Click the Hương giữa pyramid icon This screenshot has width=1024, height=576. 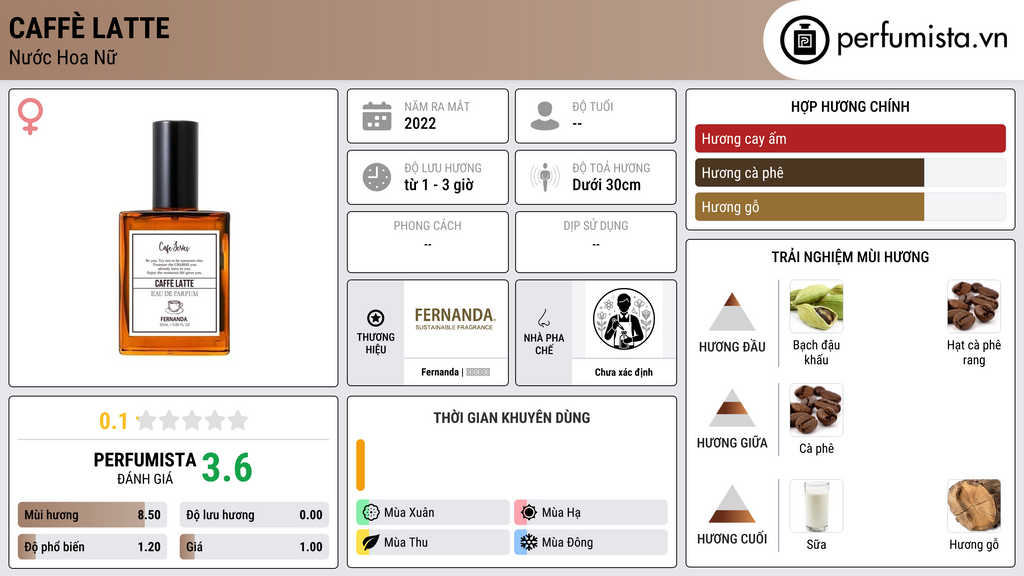[x=732, y=408]
